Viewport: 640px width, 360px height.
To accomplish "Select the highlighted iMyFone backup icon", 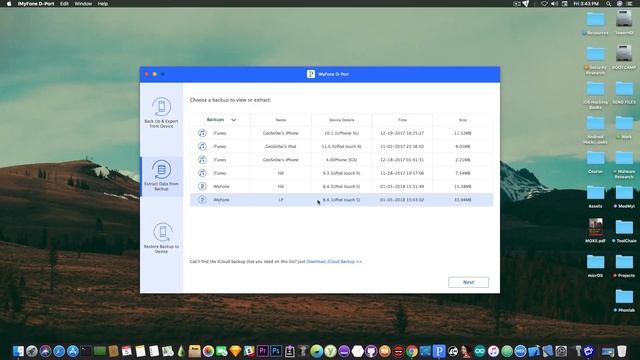I will coord(202,200).
